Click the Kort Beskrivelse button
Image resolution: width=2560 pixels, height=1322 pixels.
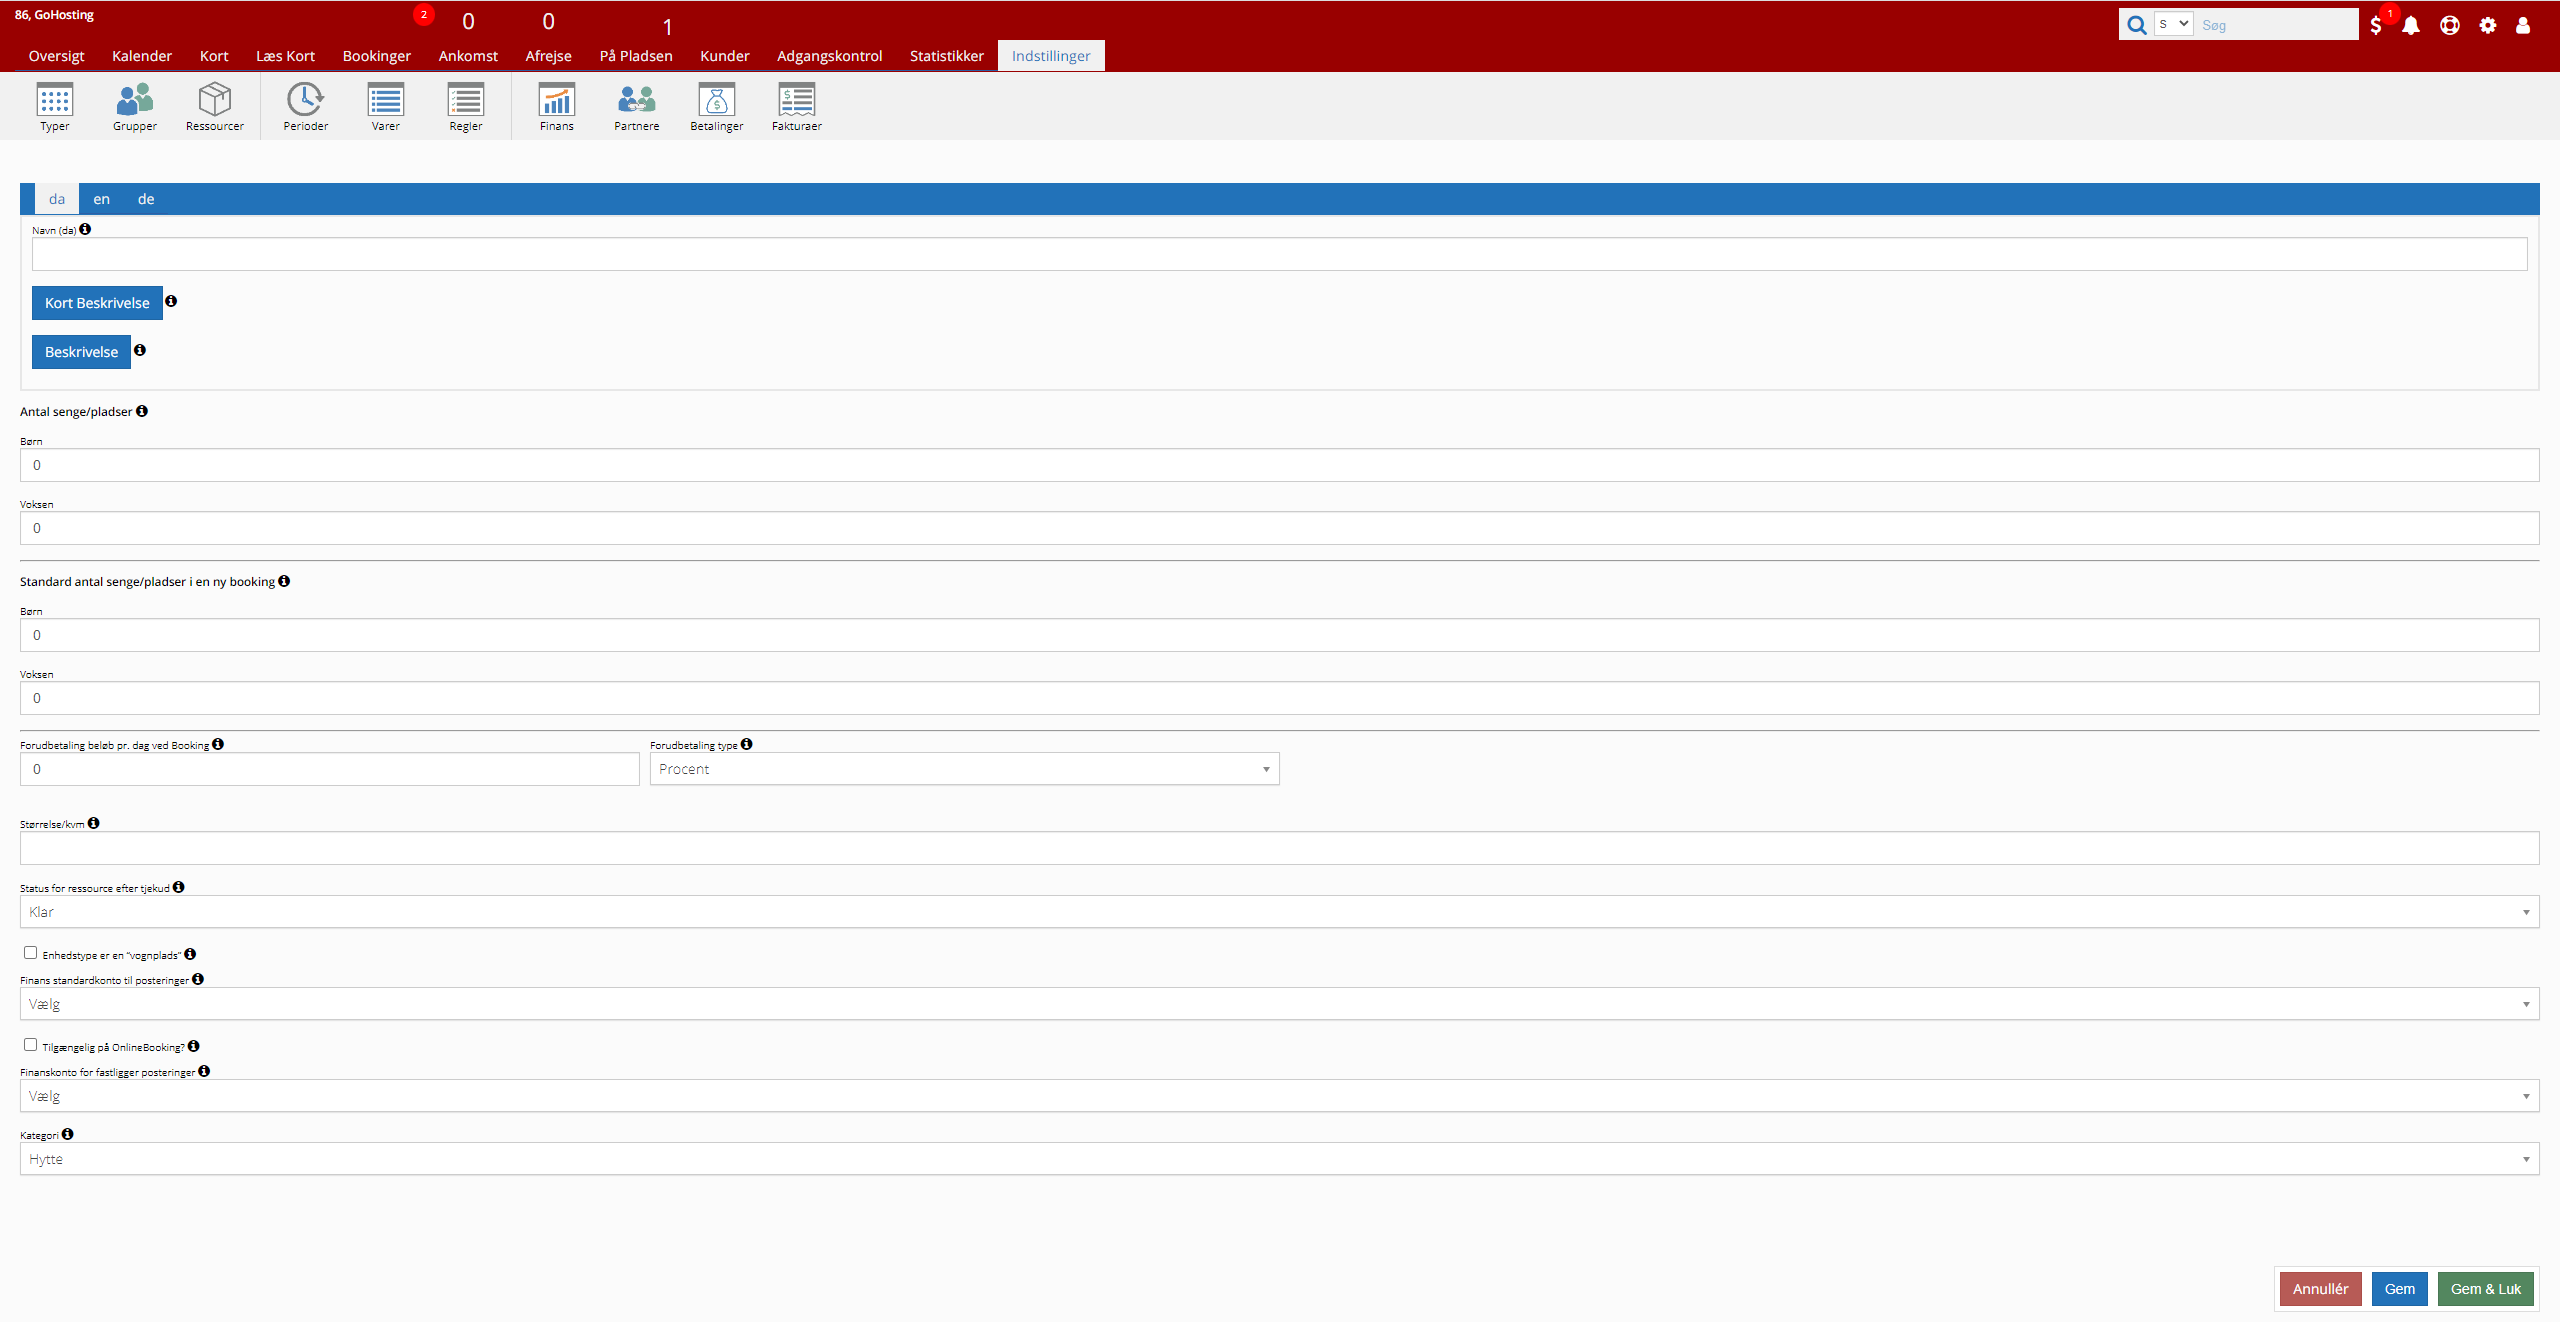coord(97,303)
